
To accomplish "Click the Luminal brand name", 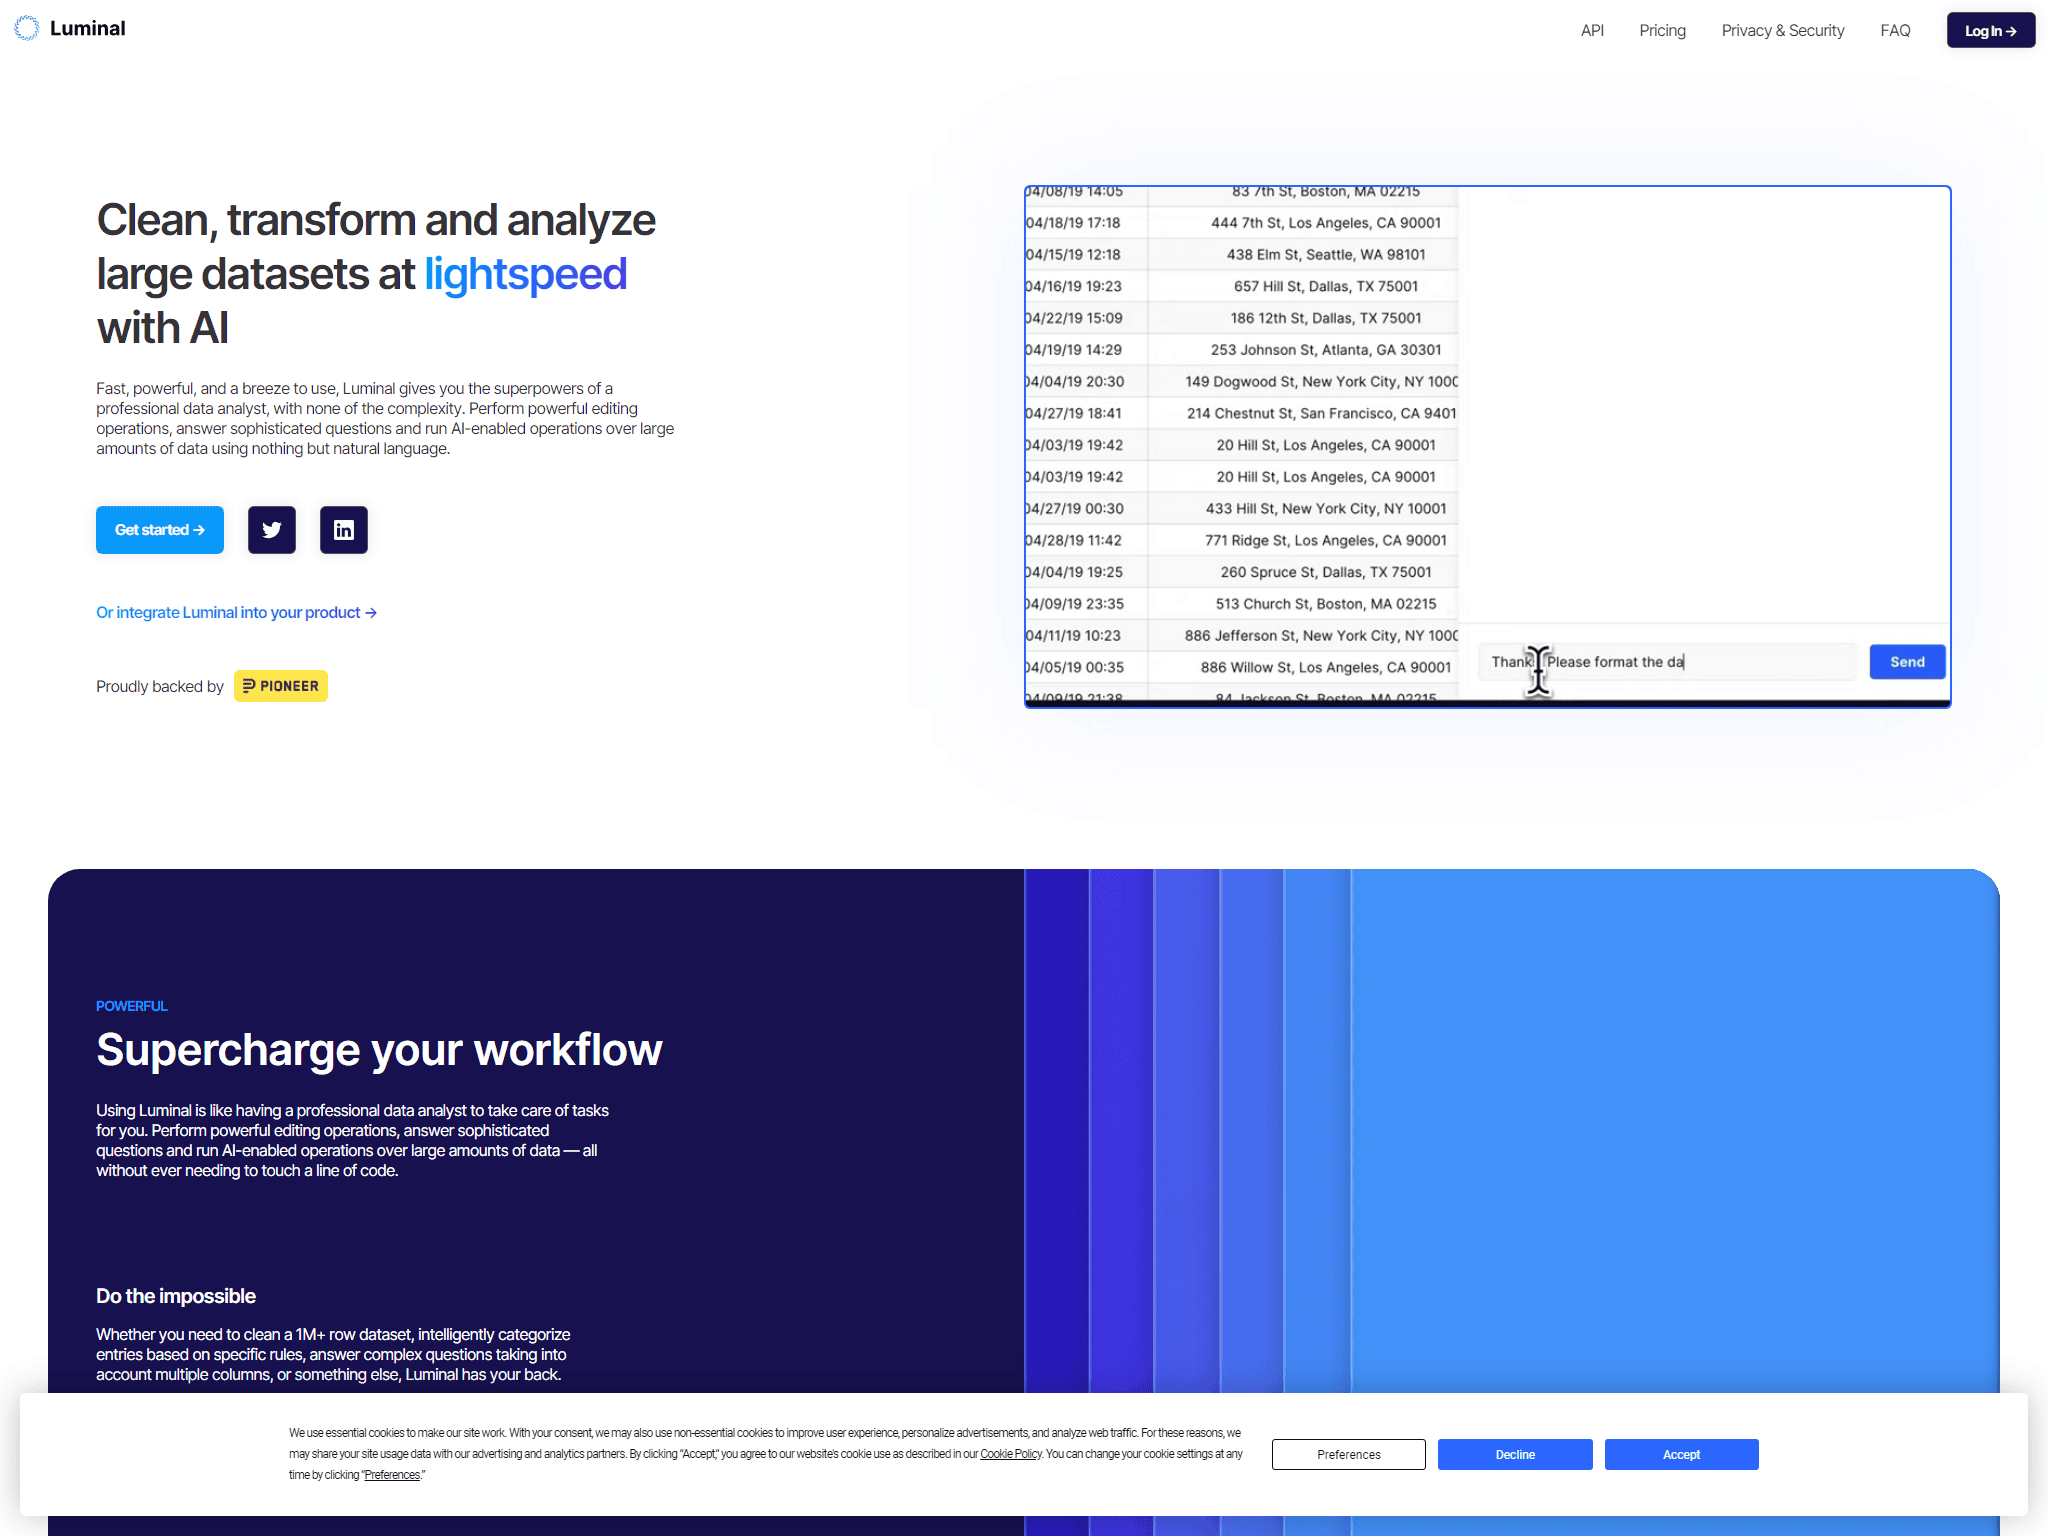I will tap(88, 28).
